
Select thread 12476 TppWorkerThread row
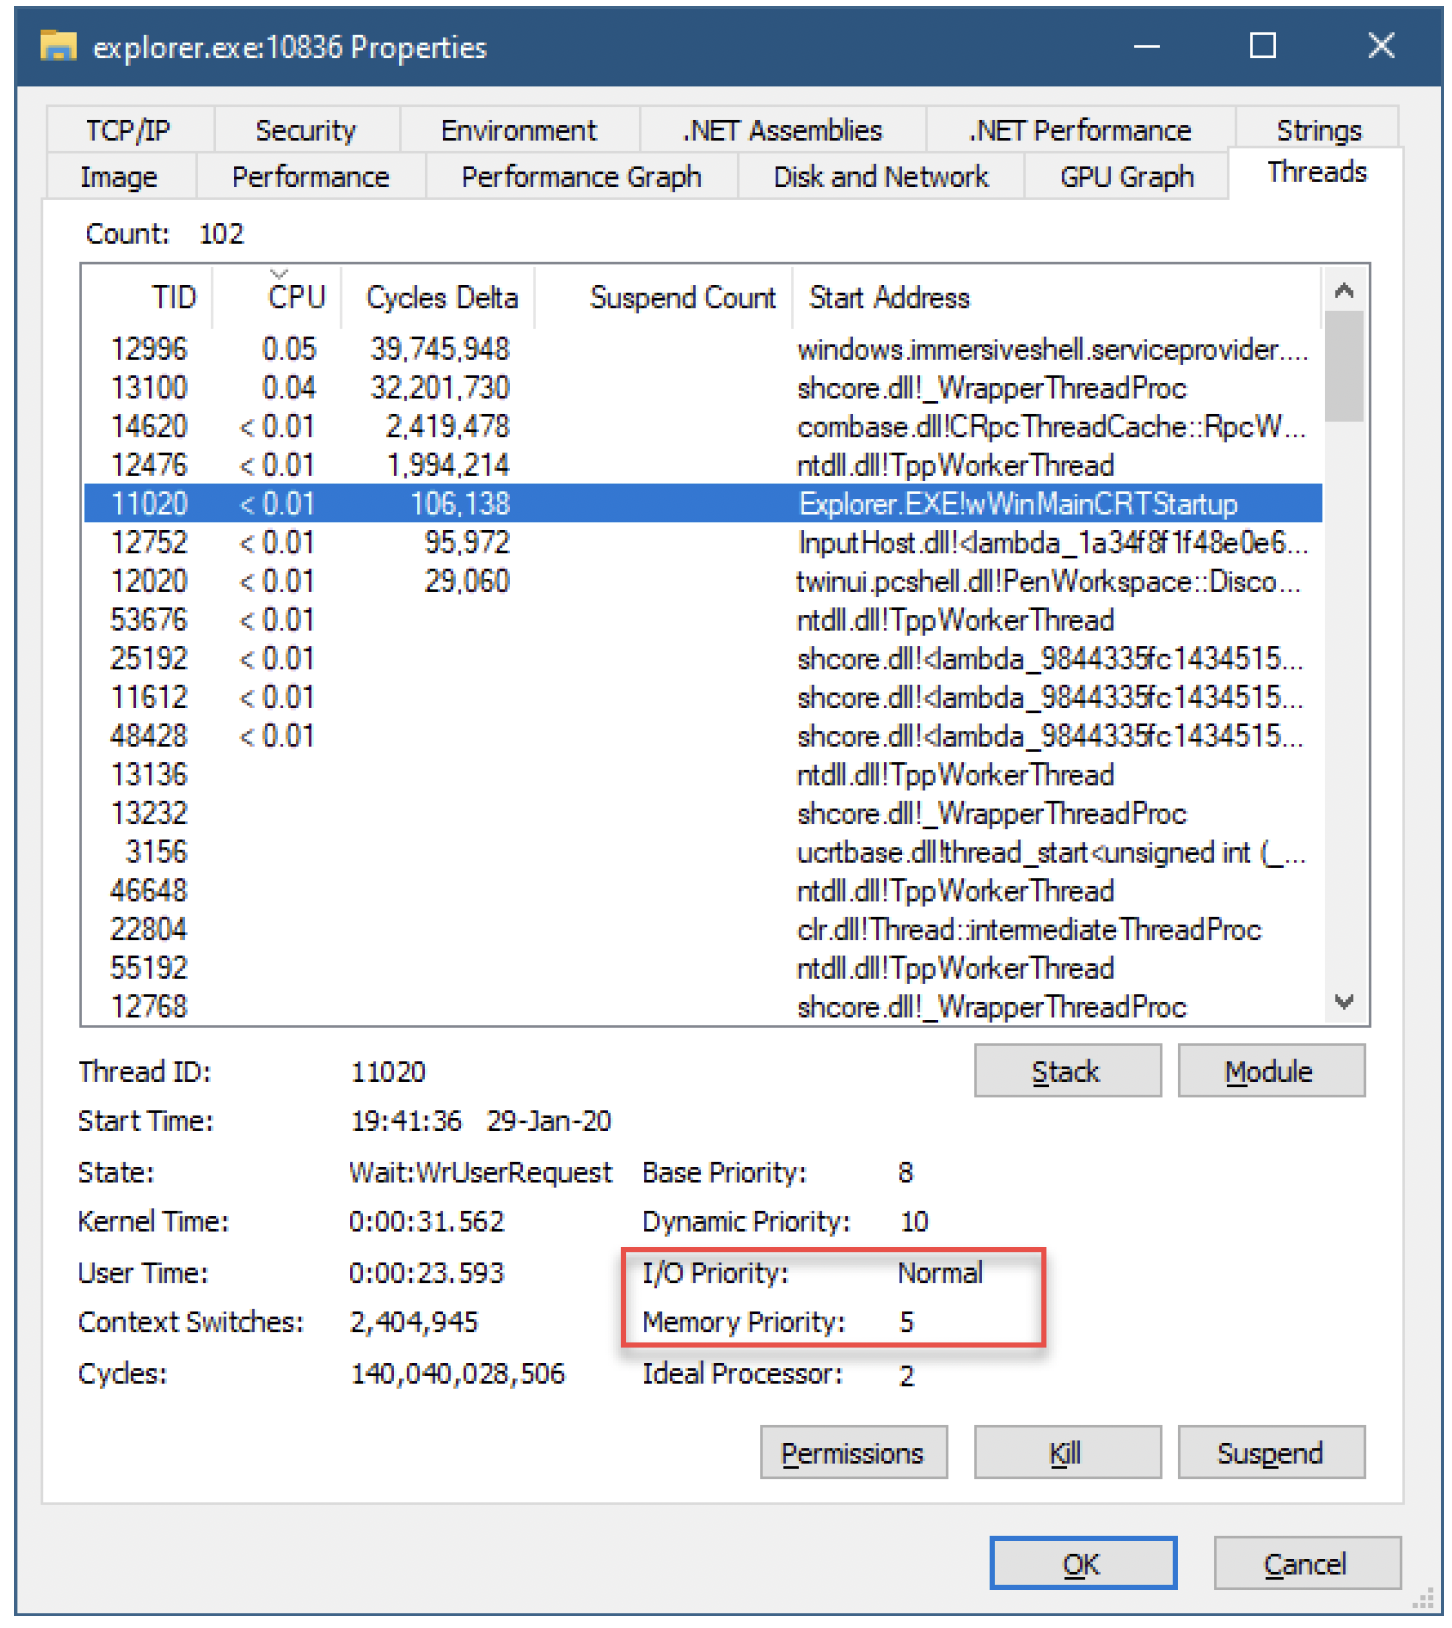[703, 465]
